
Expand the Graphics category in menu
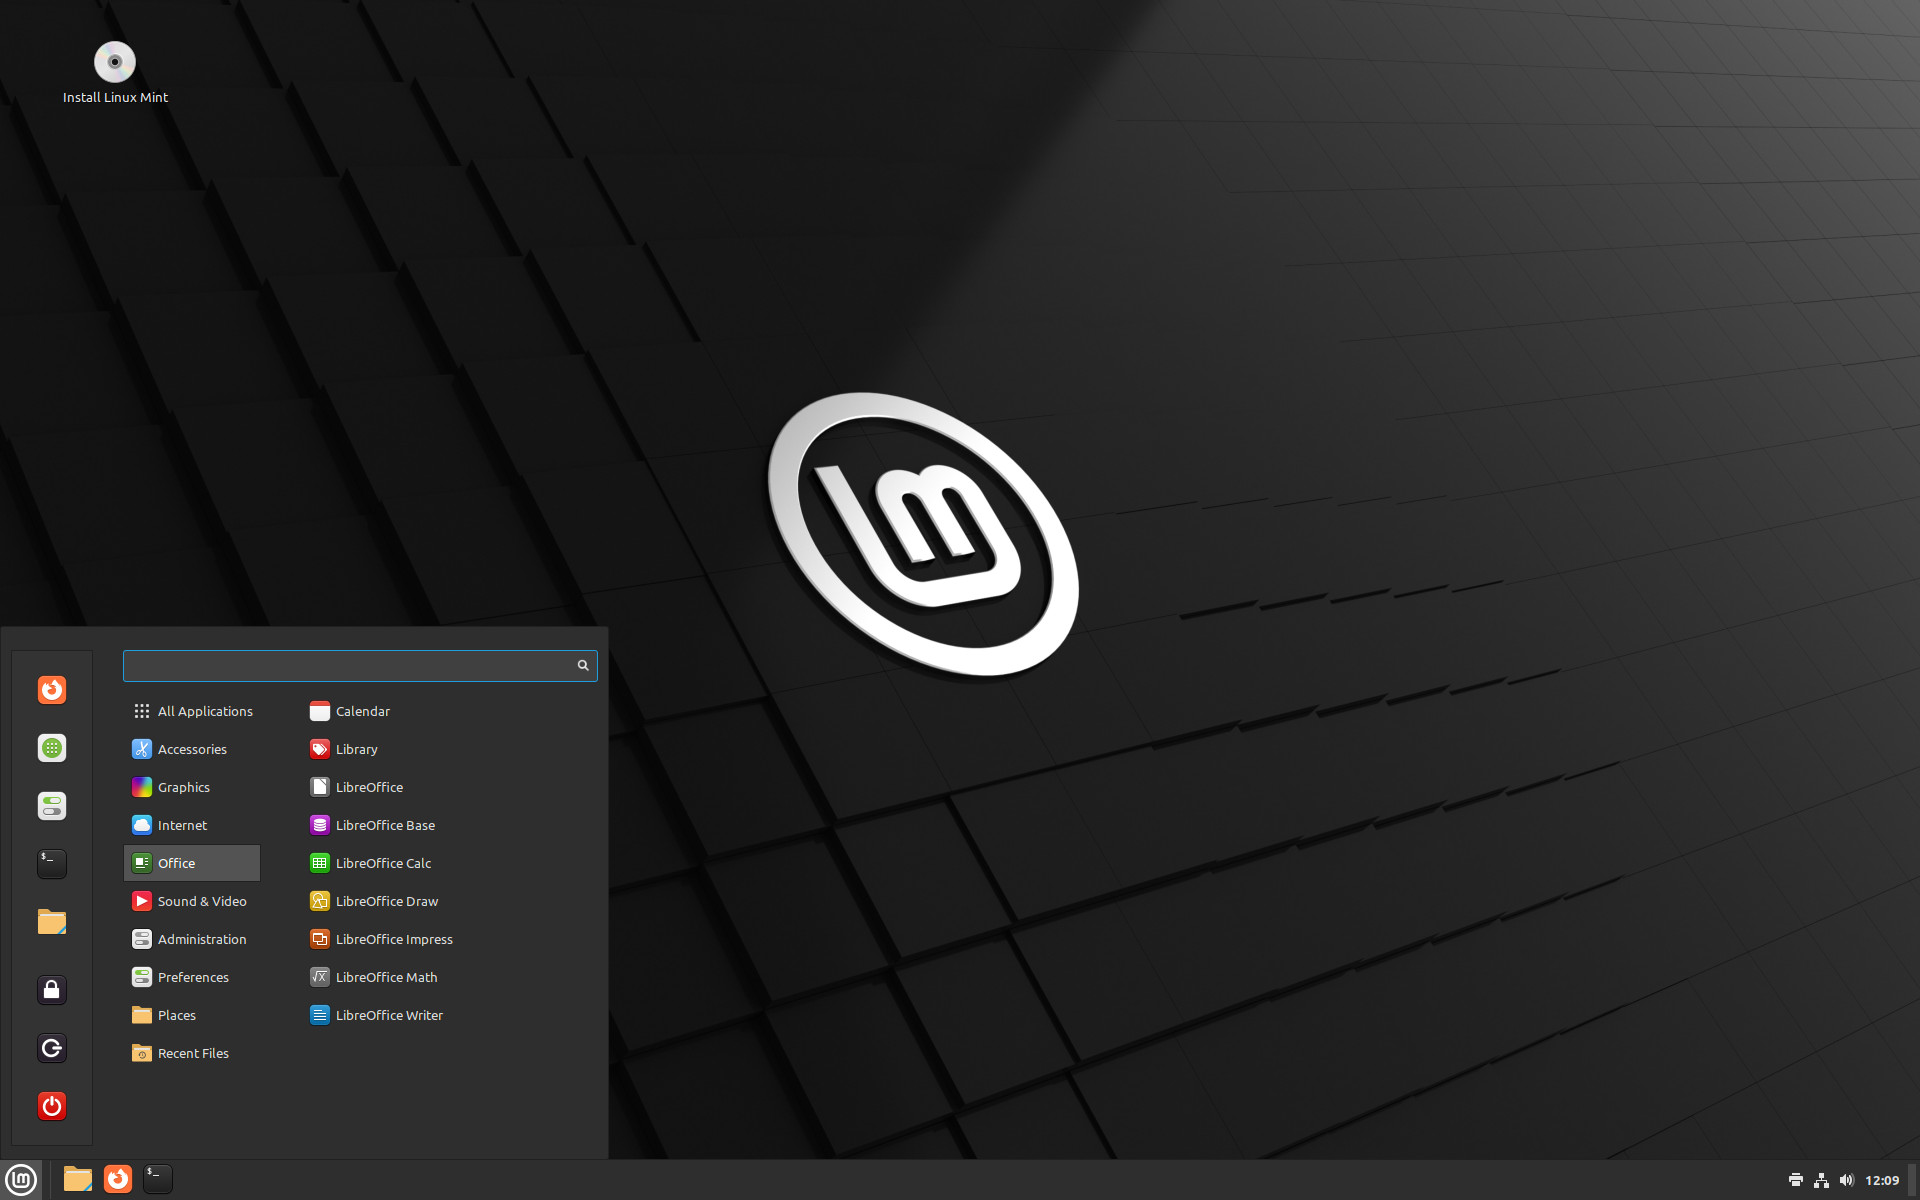pyautogui.click(x=184, y=787)
